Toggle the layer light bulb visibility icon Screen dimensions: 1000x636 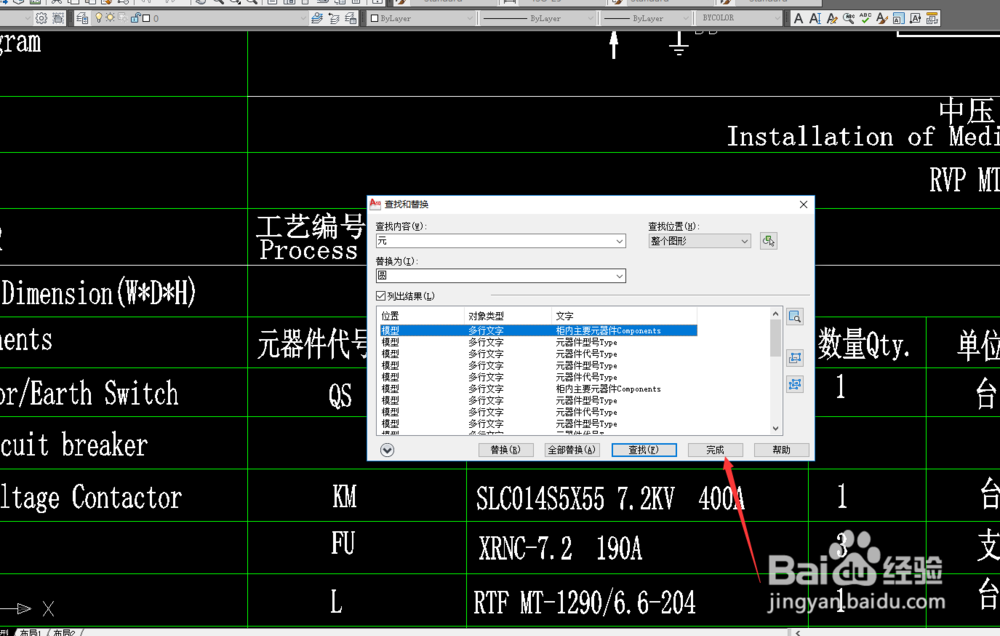click(x=99, y=18)
